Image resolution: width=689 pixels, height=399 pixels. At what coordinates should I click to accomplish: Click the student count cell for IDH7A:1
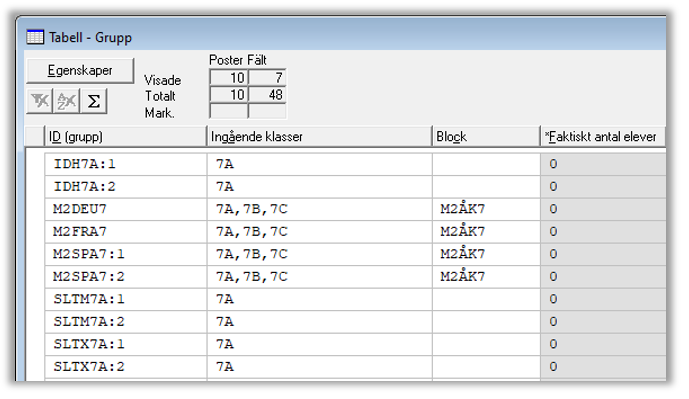pyautogui.click(x=603, y=164)
